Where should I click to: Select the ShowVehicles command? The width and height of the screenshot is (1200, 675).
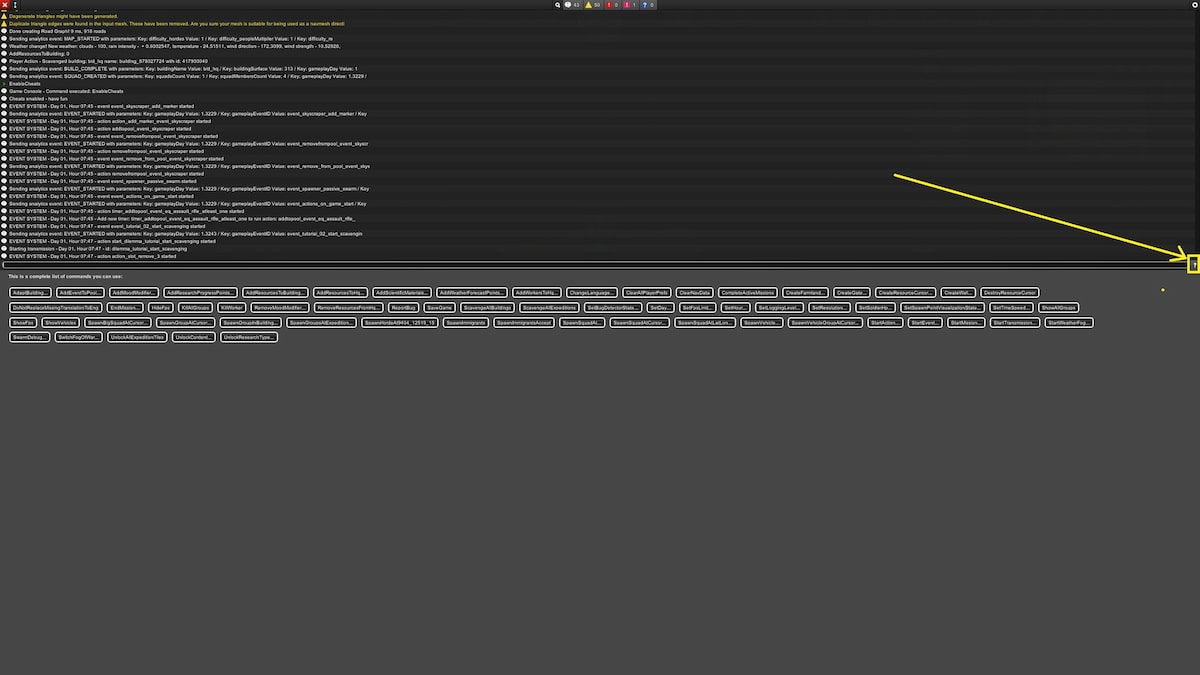pyautogui.click(x=61, y=323)
